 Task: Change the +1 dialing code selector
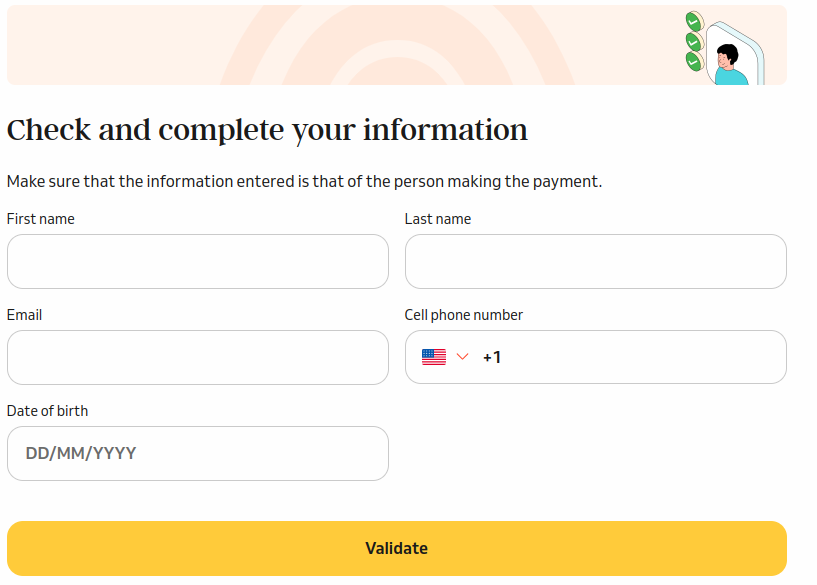492,356
